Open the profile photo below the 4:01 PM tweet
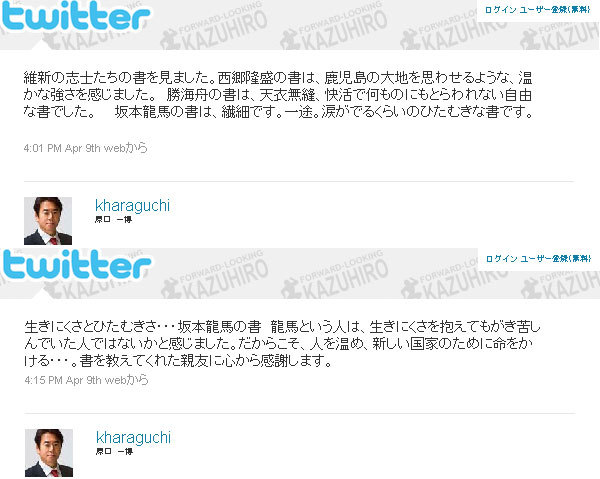The height and width of the screenshot is (479, 600). click(48, 221)
